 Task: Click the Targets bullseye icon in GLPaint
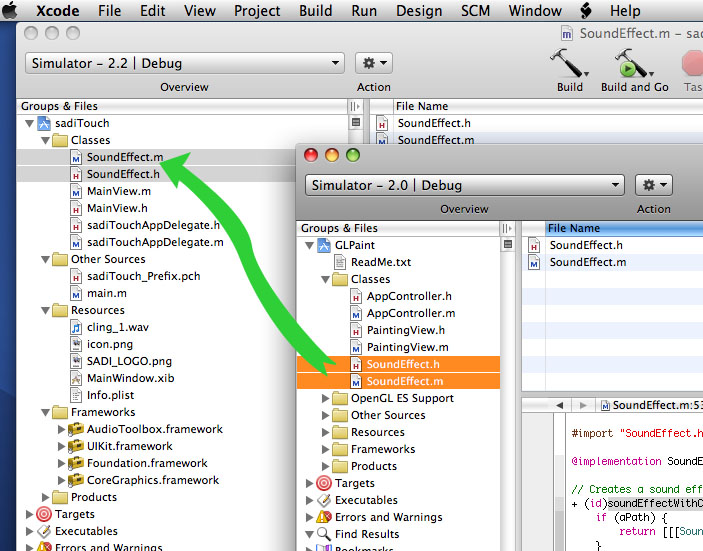click(x=324, y=483)
